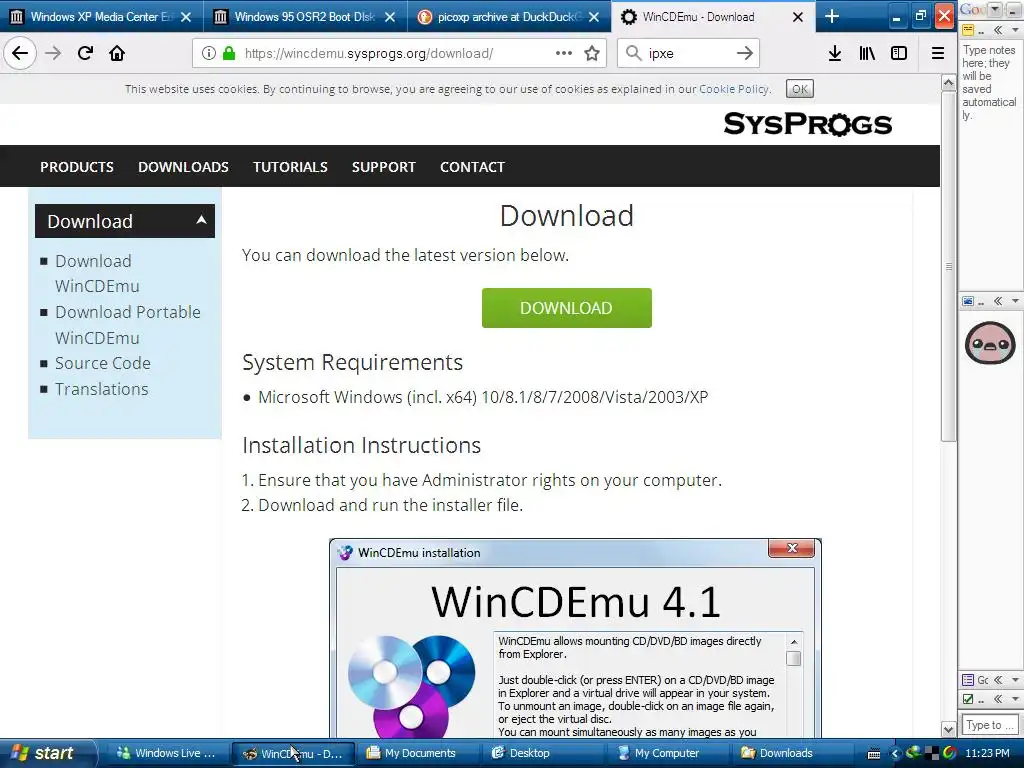Open the page actions three-dot menu

(x=564, y=53)
